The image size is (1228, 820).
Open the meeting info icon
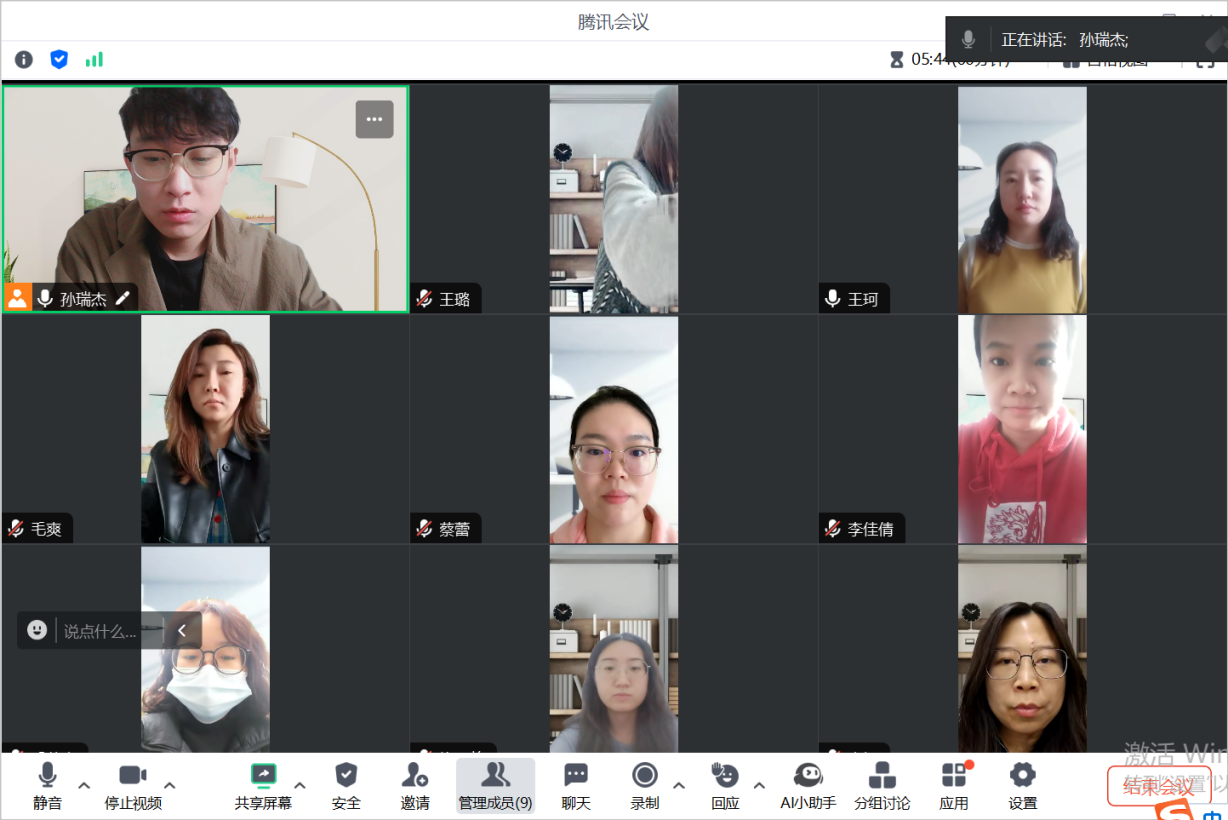[x=24, y=60]
